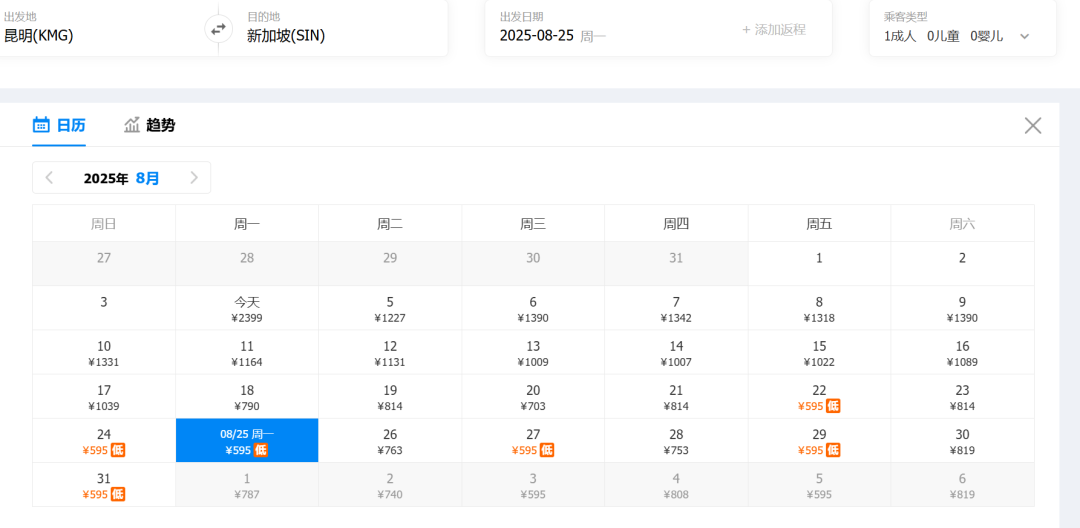Select August 30 priced ¥819
Image resolution: width=1080 pixels, height=528 pixels.
point(962,441)
